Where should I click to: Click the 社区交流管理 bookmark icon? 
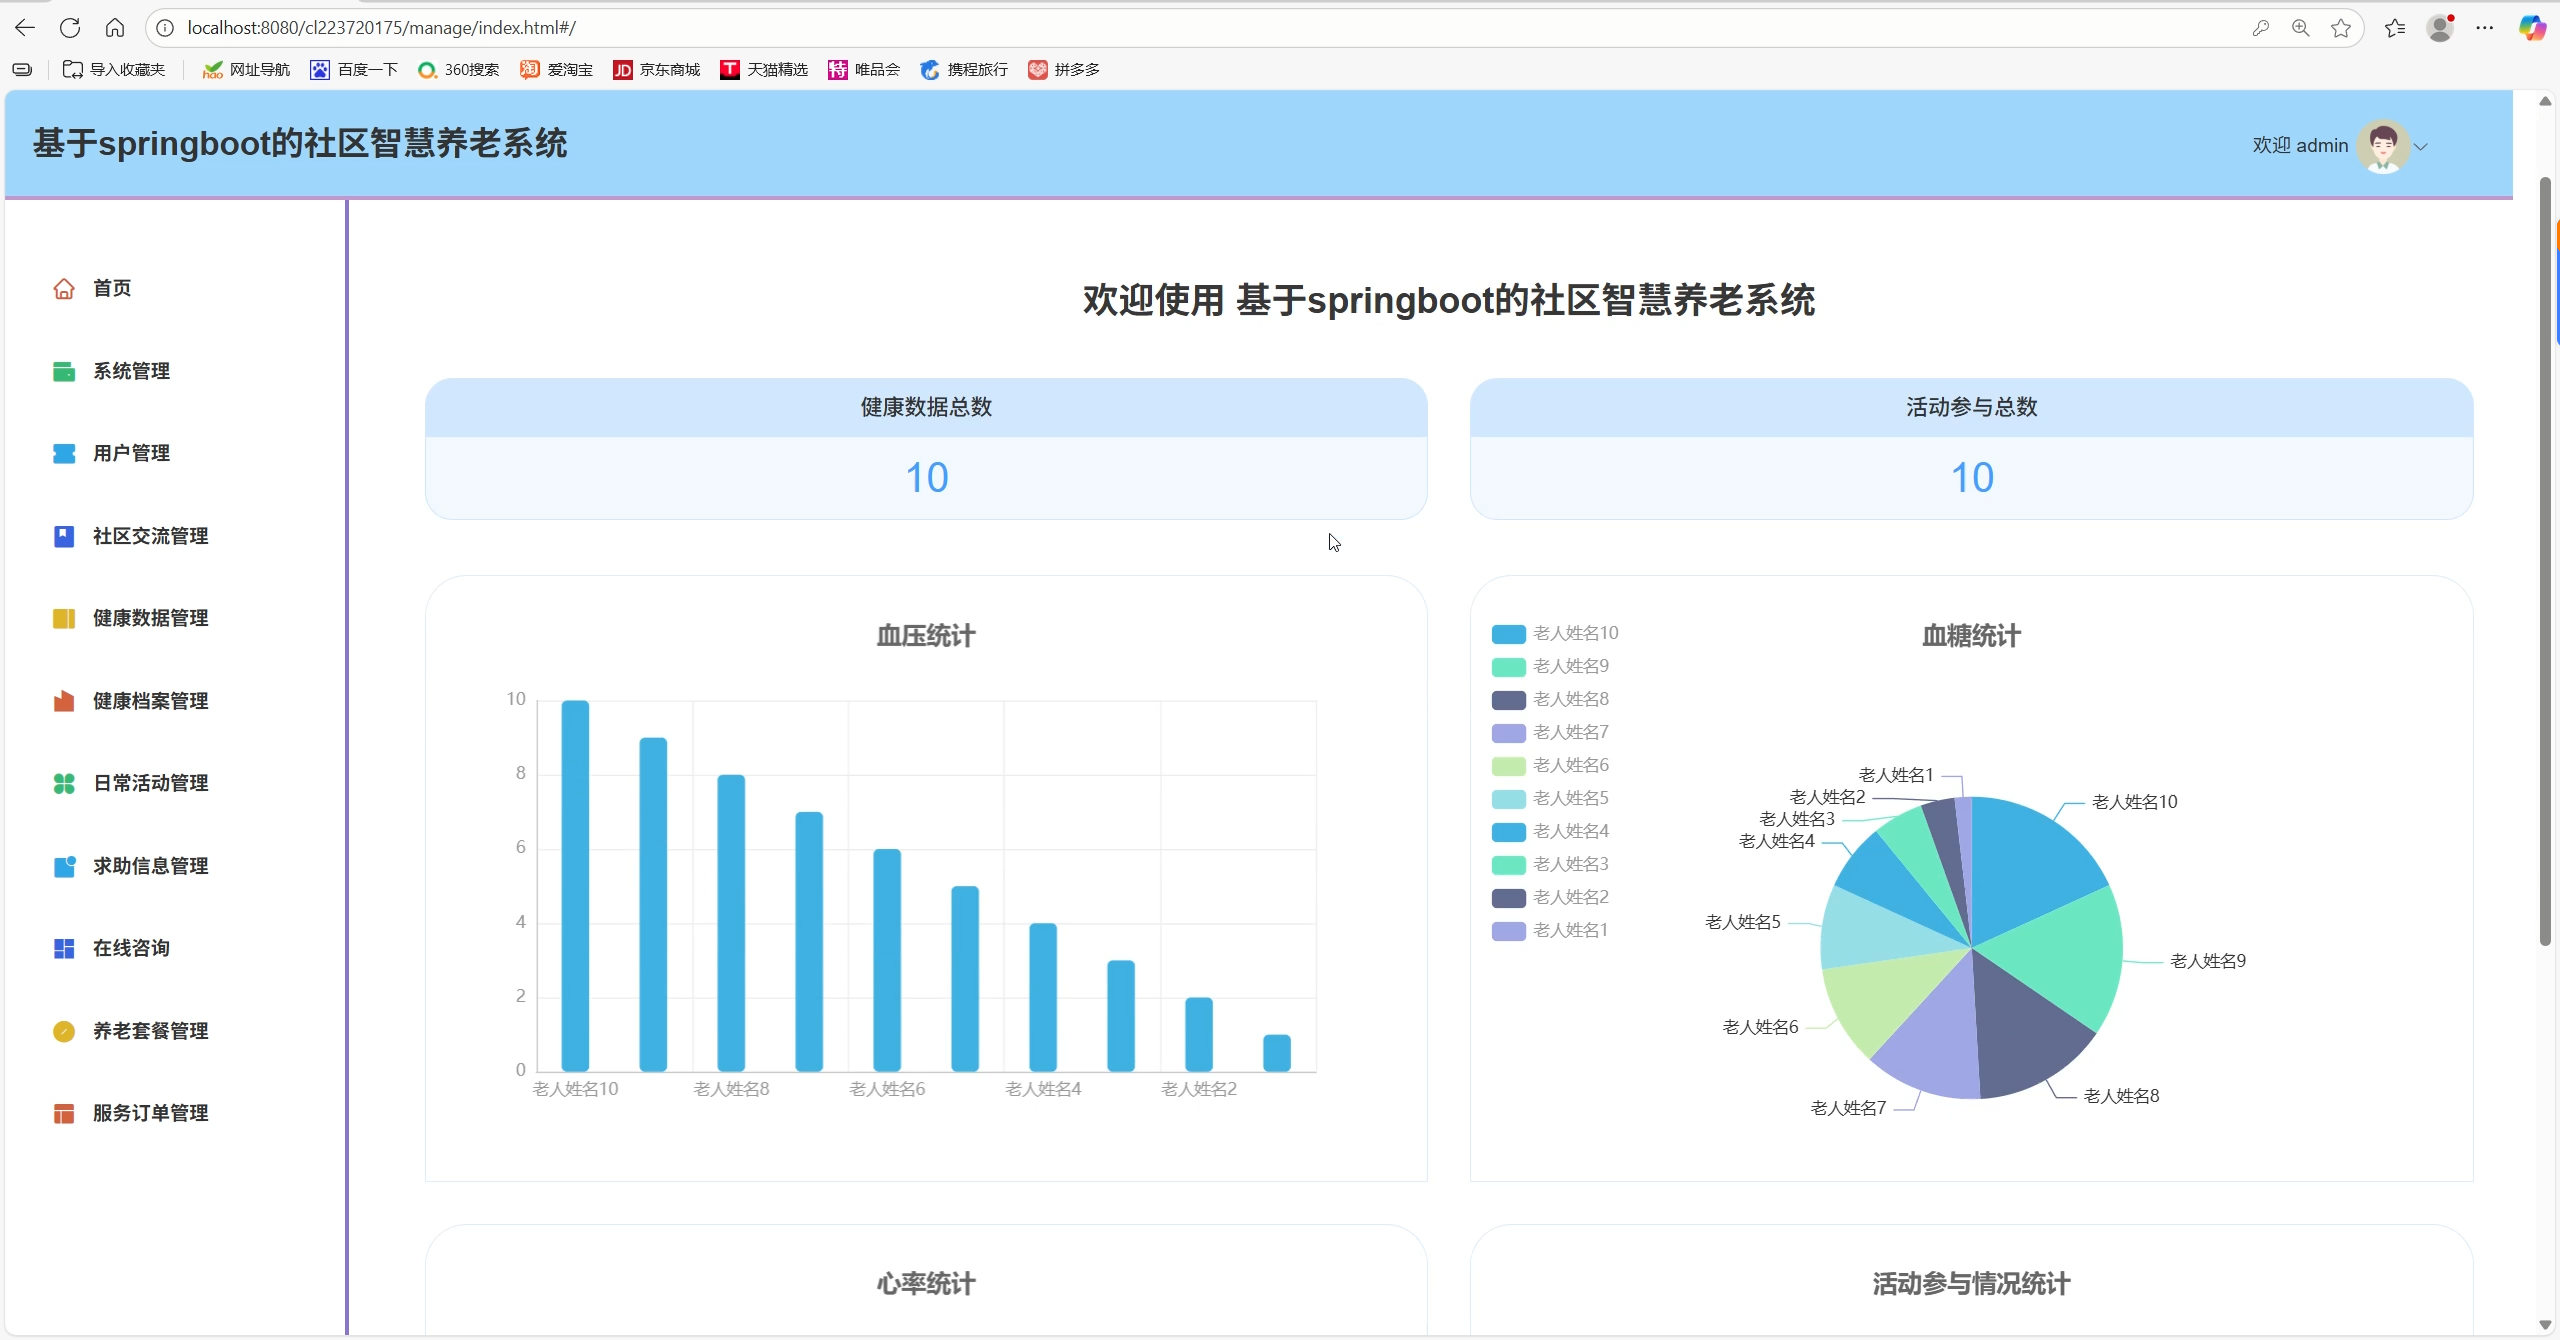tap(64, 537)
